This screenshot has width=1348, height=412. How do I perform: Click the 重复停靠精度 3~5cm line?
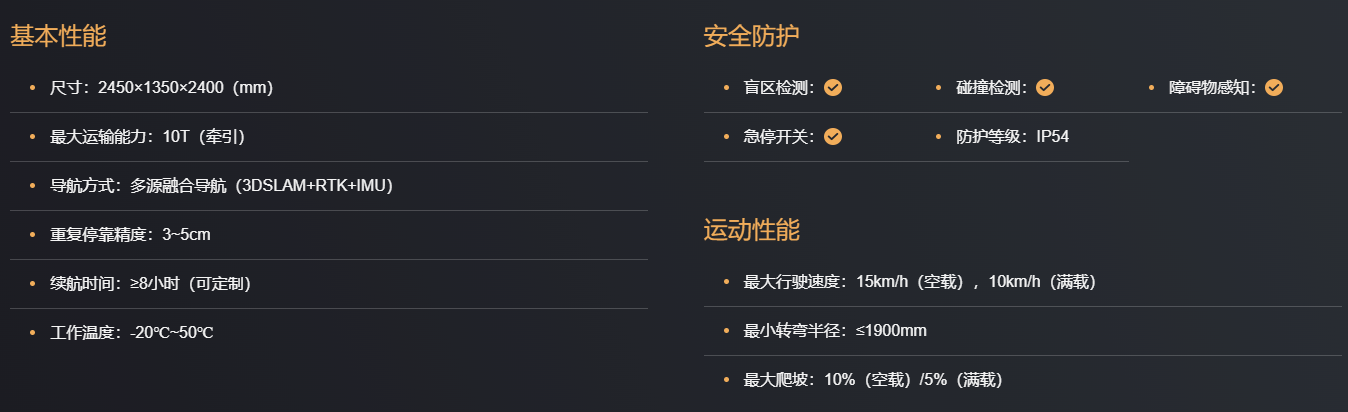(130, 235)
